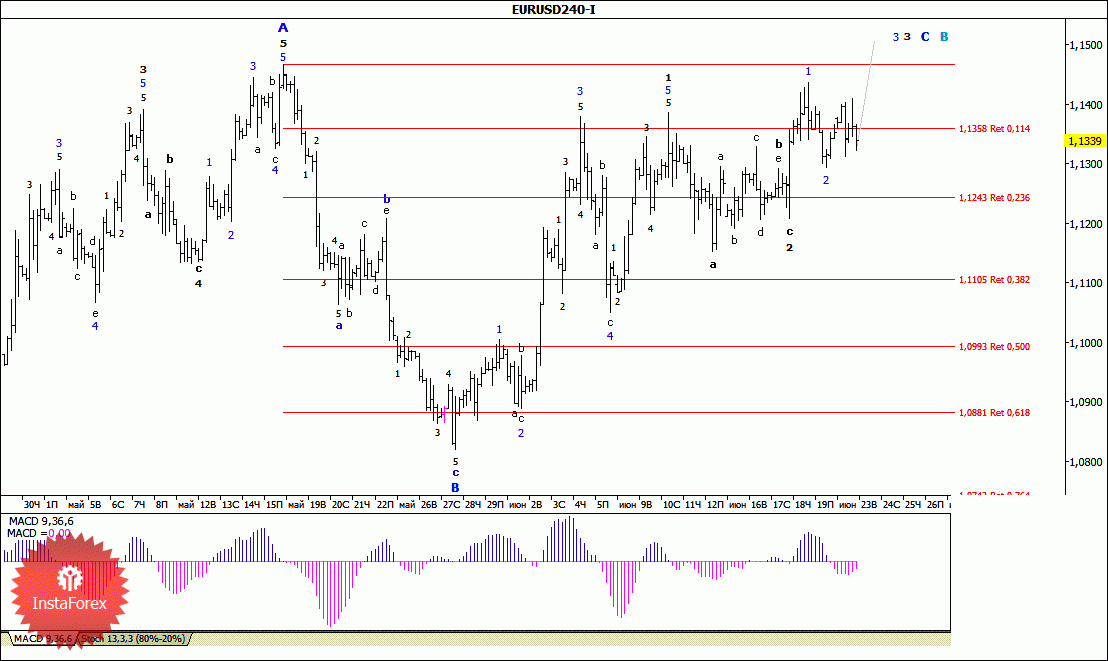The image size is (1108, 661).
Task: Click the 1,0881 Ret 0,618 retracement label
Action: click(x=994, y=412)
